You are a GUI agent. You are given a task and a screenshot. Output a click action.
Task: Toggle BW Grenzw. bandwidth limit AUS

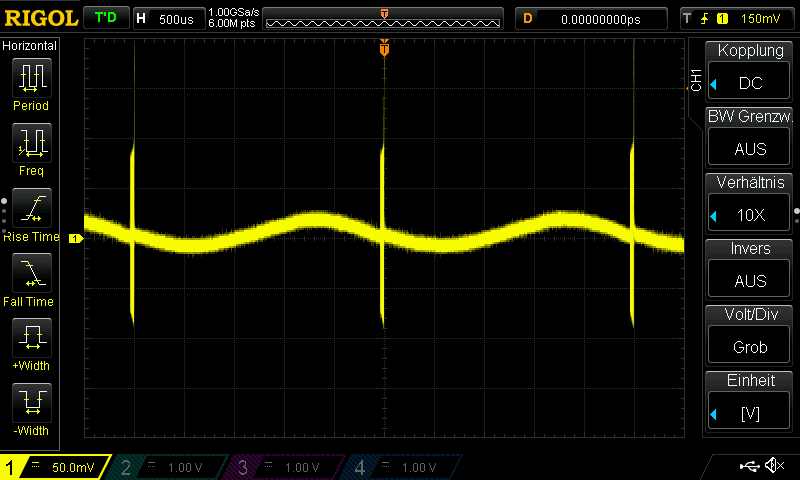pyautogui.click(x=750, y=138)
